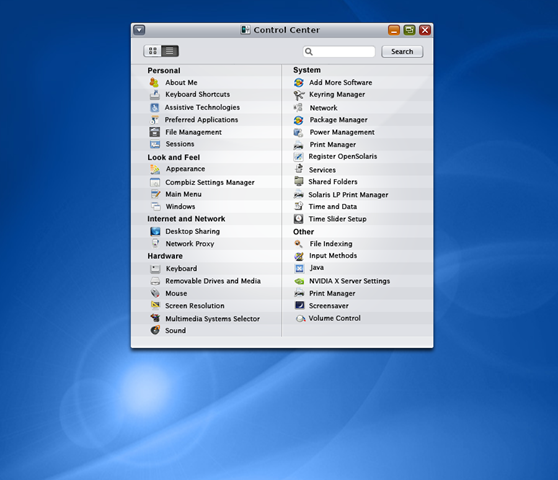Maximize the Control Center window
The width and height of the screenshot is (558, 480).
[x=409, y=30]
